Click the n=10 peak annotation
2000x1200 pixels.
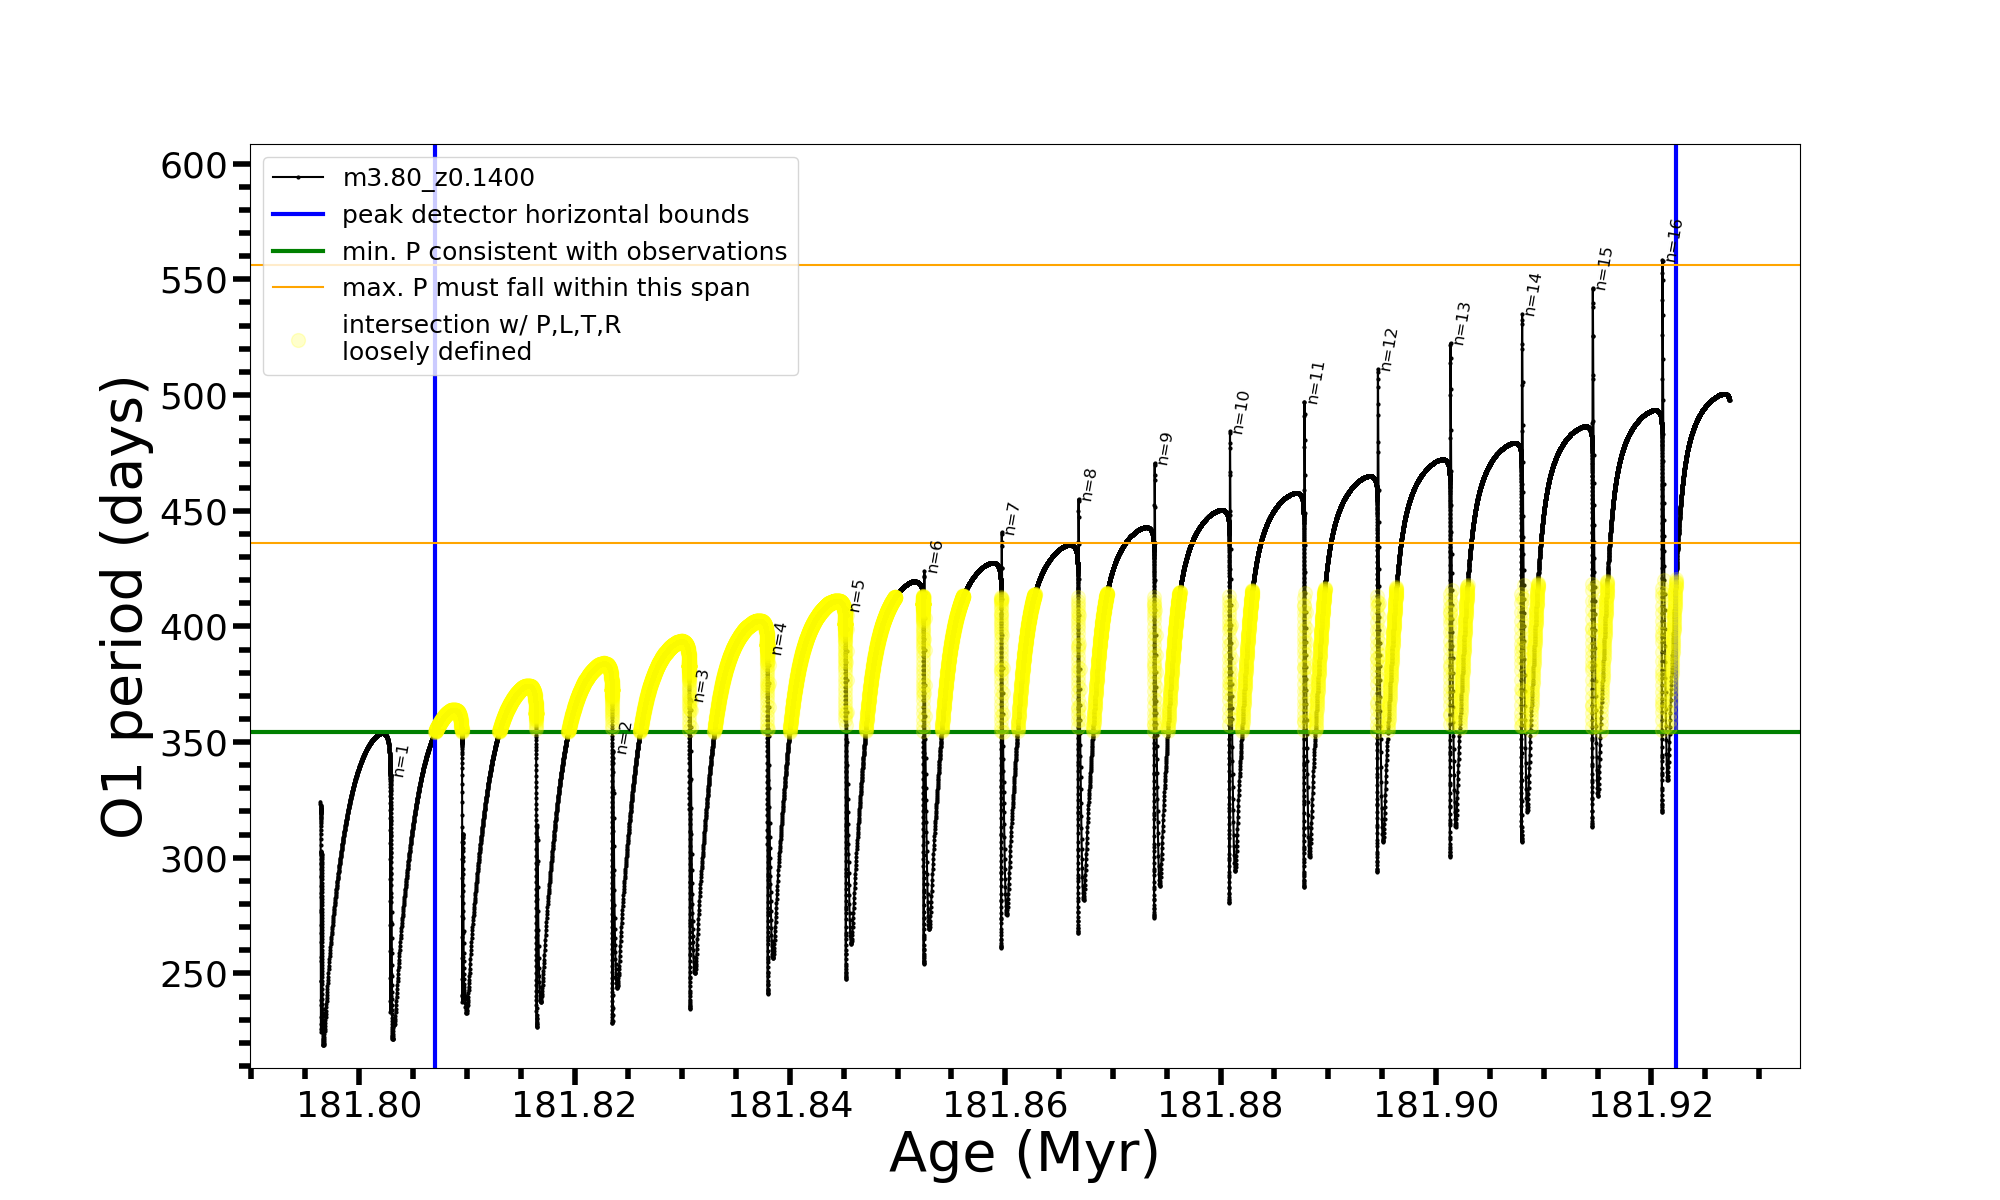coord(1240,412)
